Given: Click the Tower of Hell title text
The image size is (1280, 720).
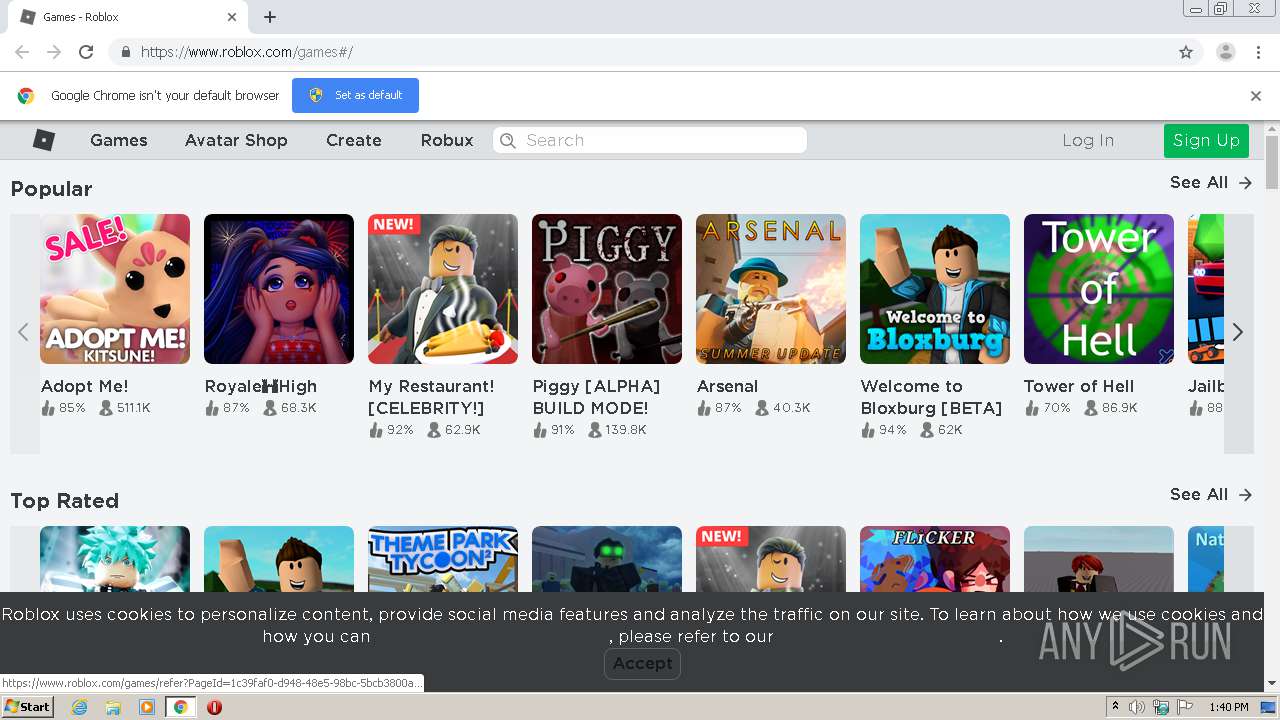Looking at the screenshot, I should pos(1079,386).
